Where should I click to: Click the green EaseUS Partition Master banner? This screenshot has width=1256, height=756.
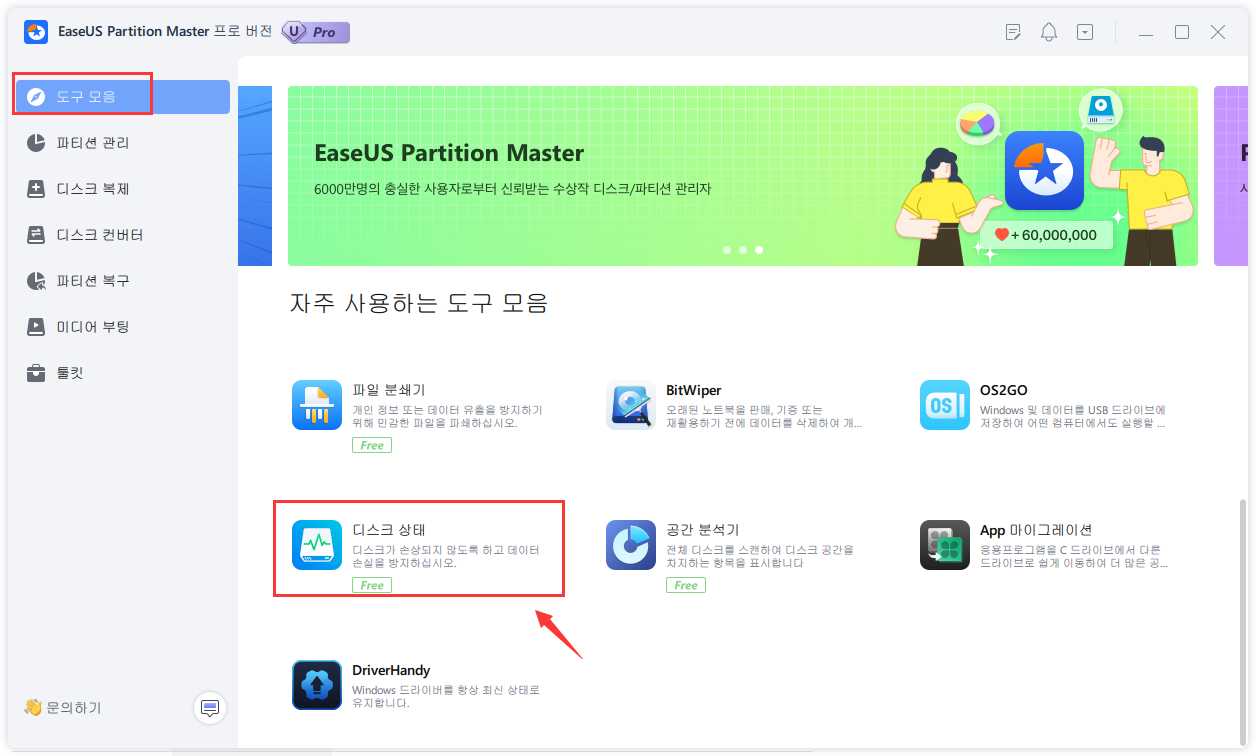tap(743, 176)
